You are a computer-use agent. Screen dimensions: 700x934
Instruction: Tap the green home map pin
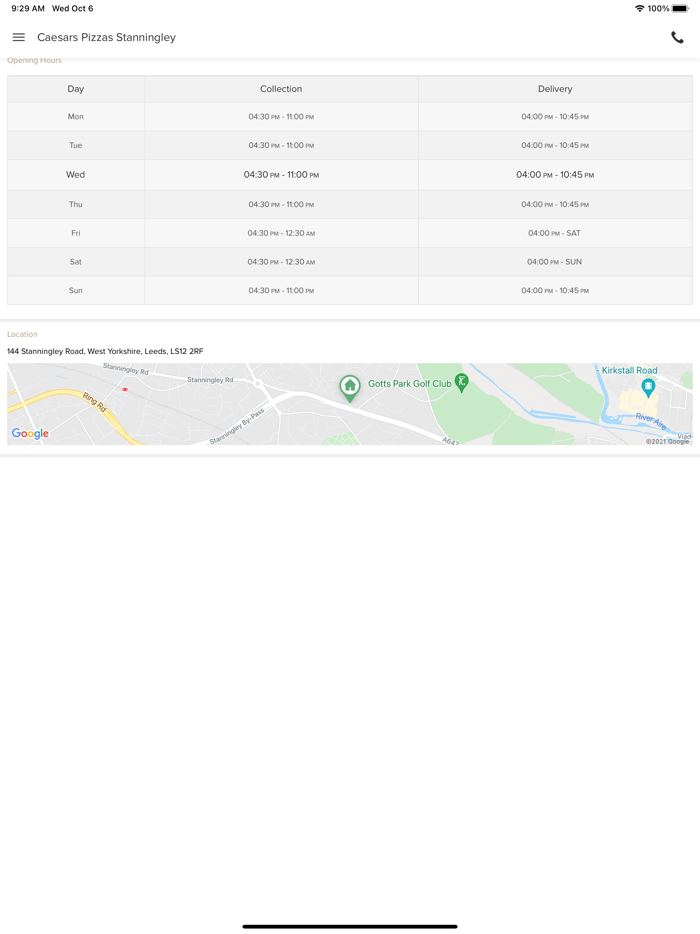[350, 386]
